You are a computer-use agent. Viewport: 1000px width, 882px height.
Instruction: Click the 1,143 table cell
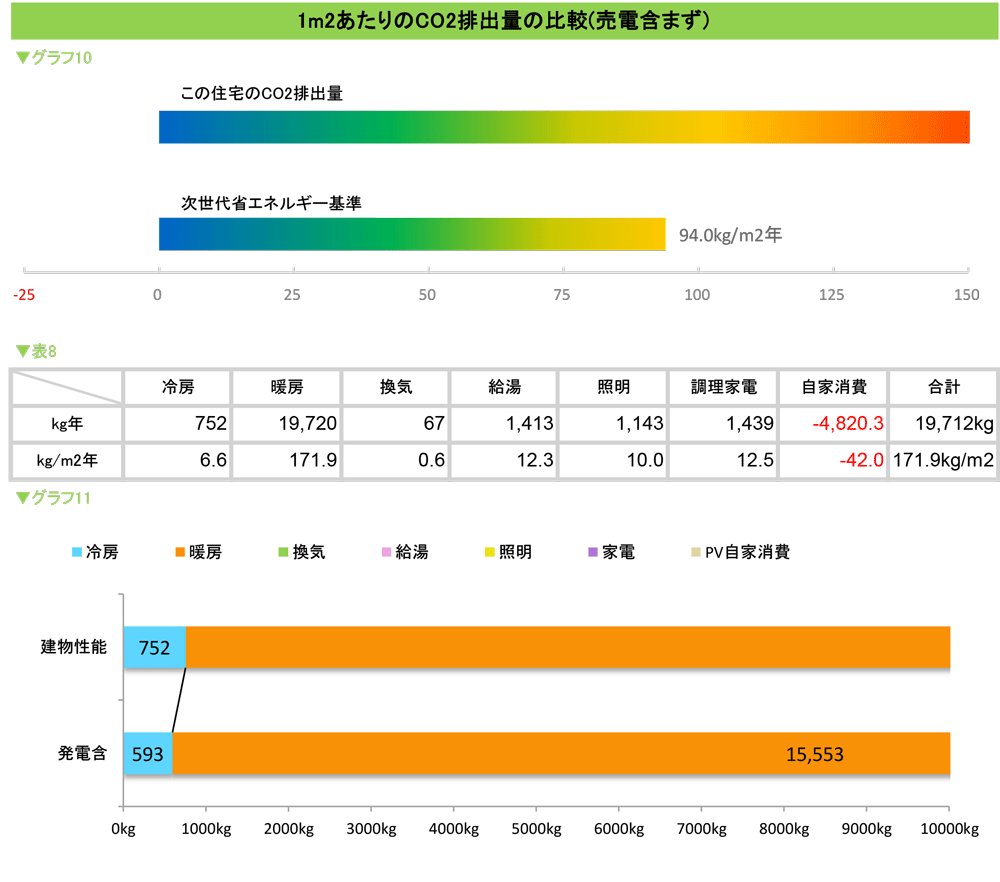coord(614,423)
